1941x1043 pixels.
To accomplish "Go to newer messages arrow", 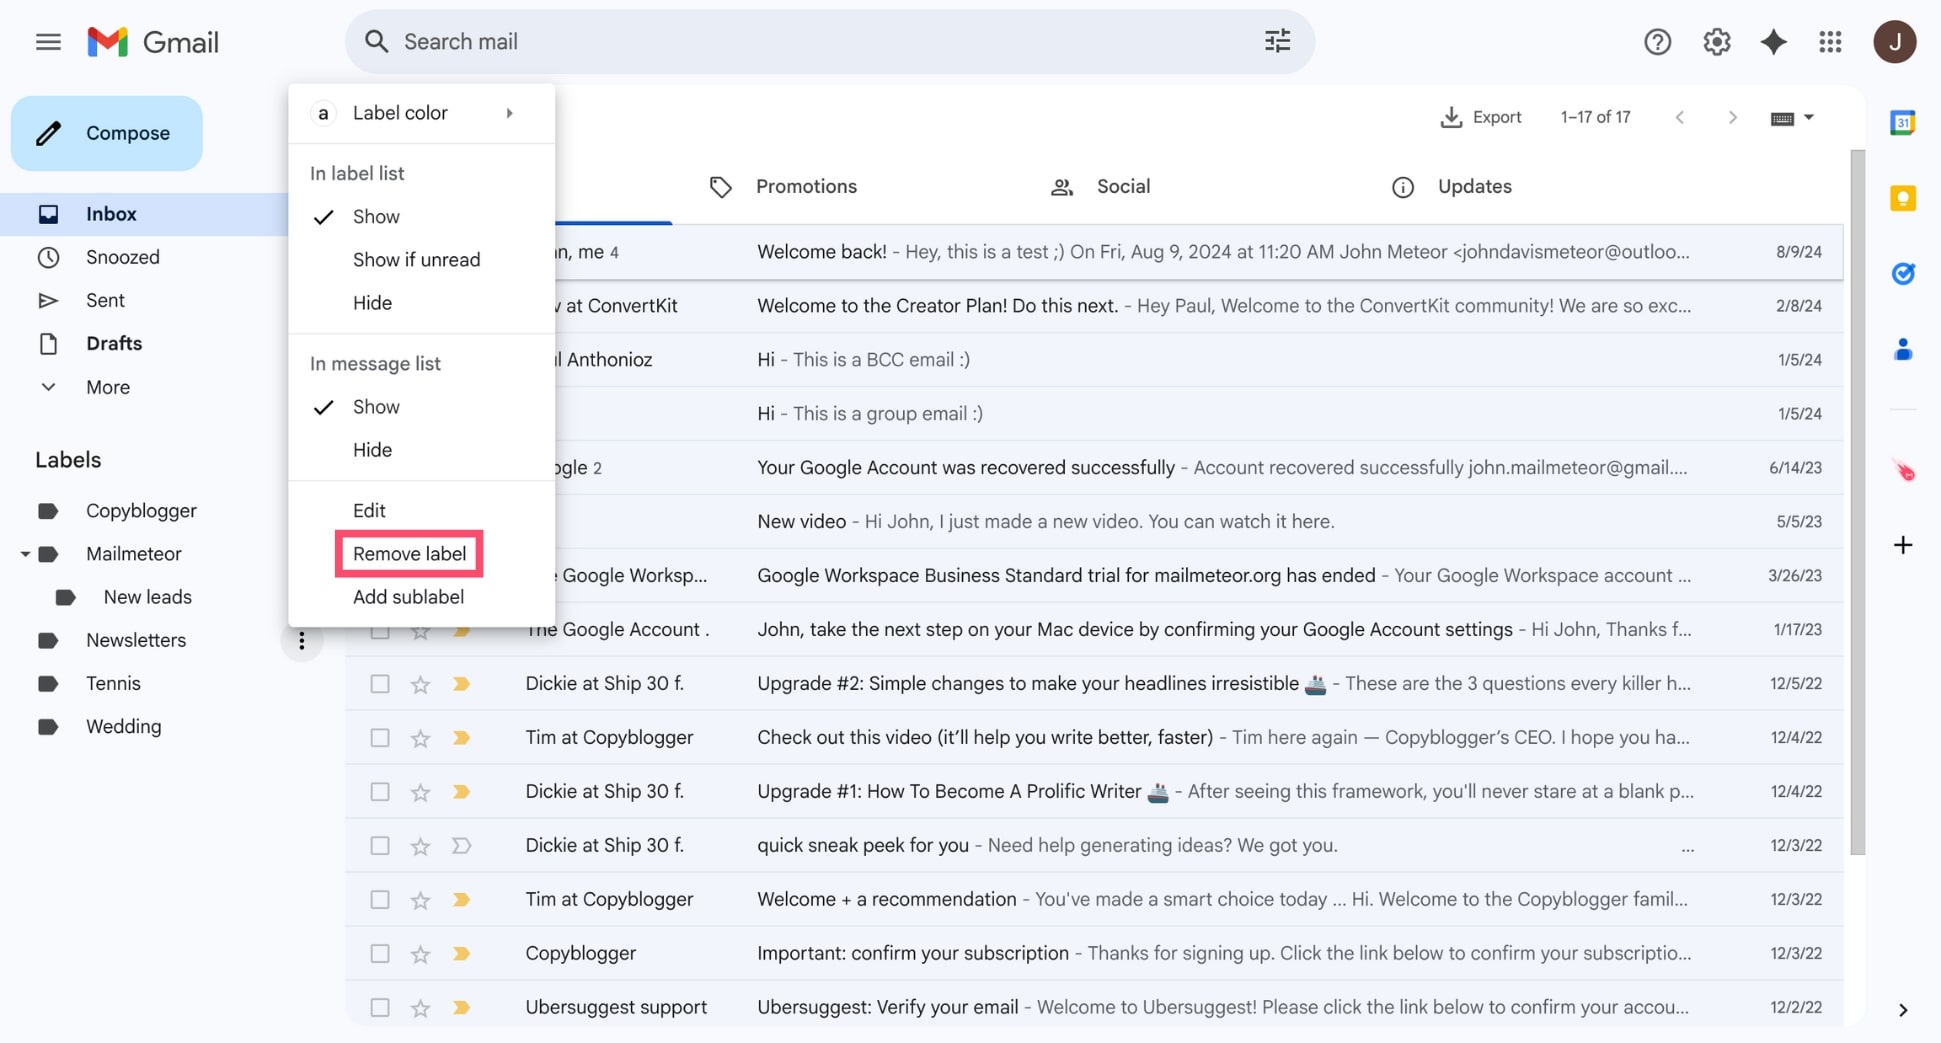I will [1679, 117].
